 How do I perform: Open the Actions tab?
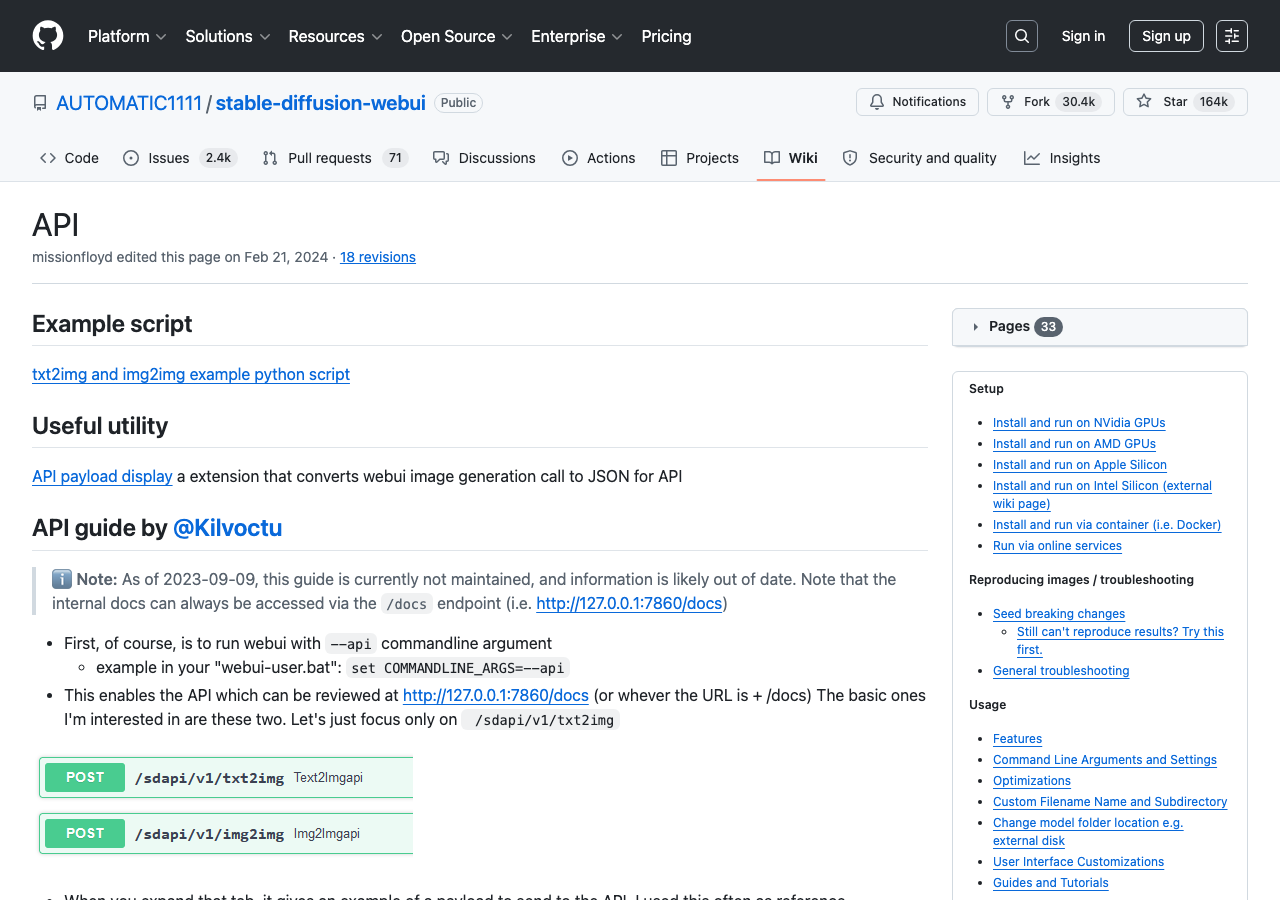pos(599,158)
